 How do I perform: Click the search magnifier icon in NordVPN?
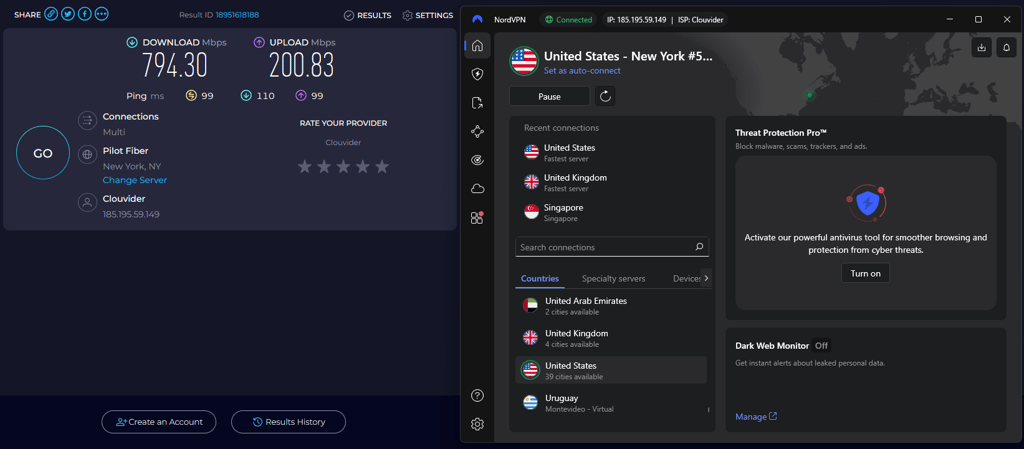point(699,247)
